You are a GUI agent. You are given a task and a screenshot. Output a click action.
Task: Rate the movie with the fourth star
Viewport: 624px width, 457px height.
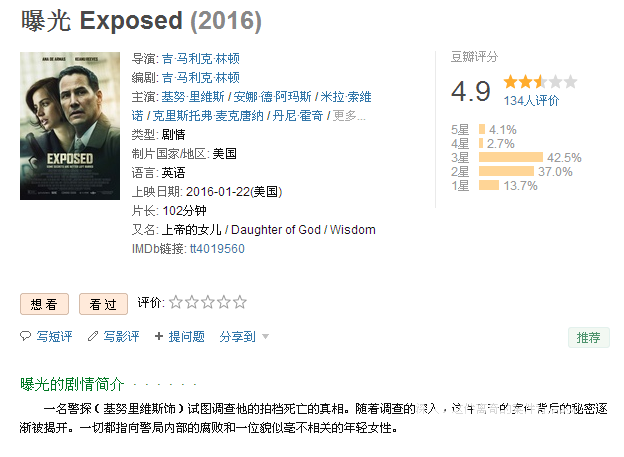[224, 303]
